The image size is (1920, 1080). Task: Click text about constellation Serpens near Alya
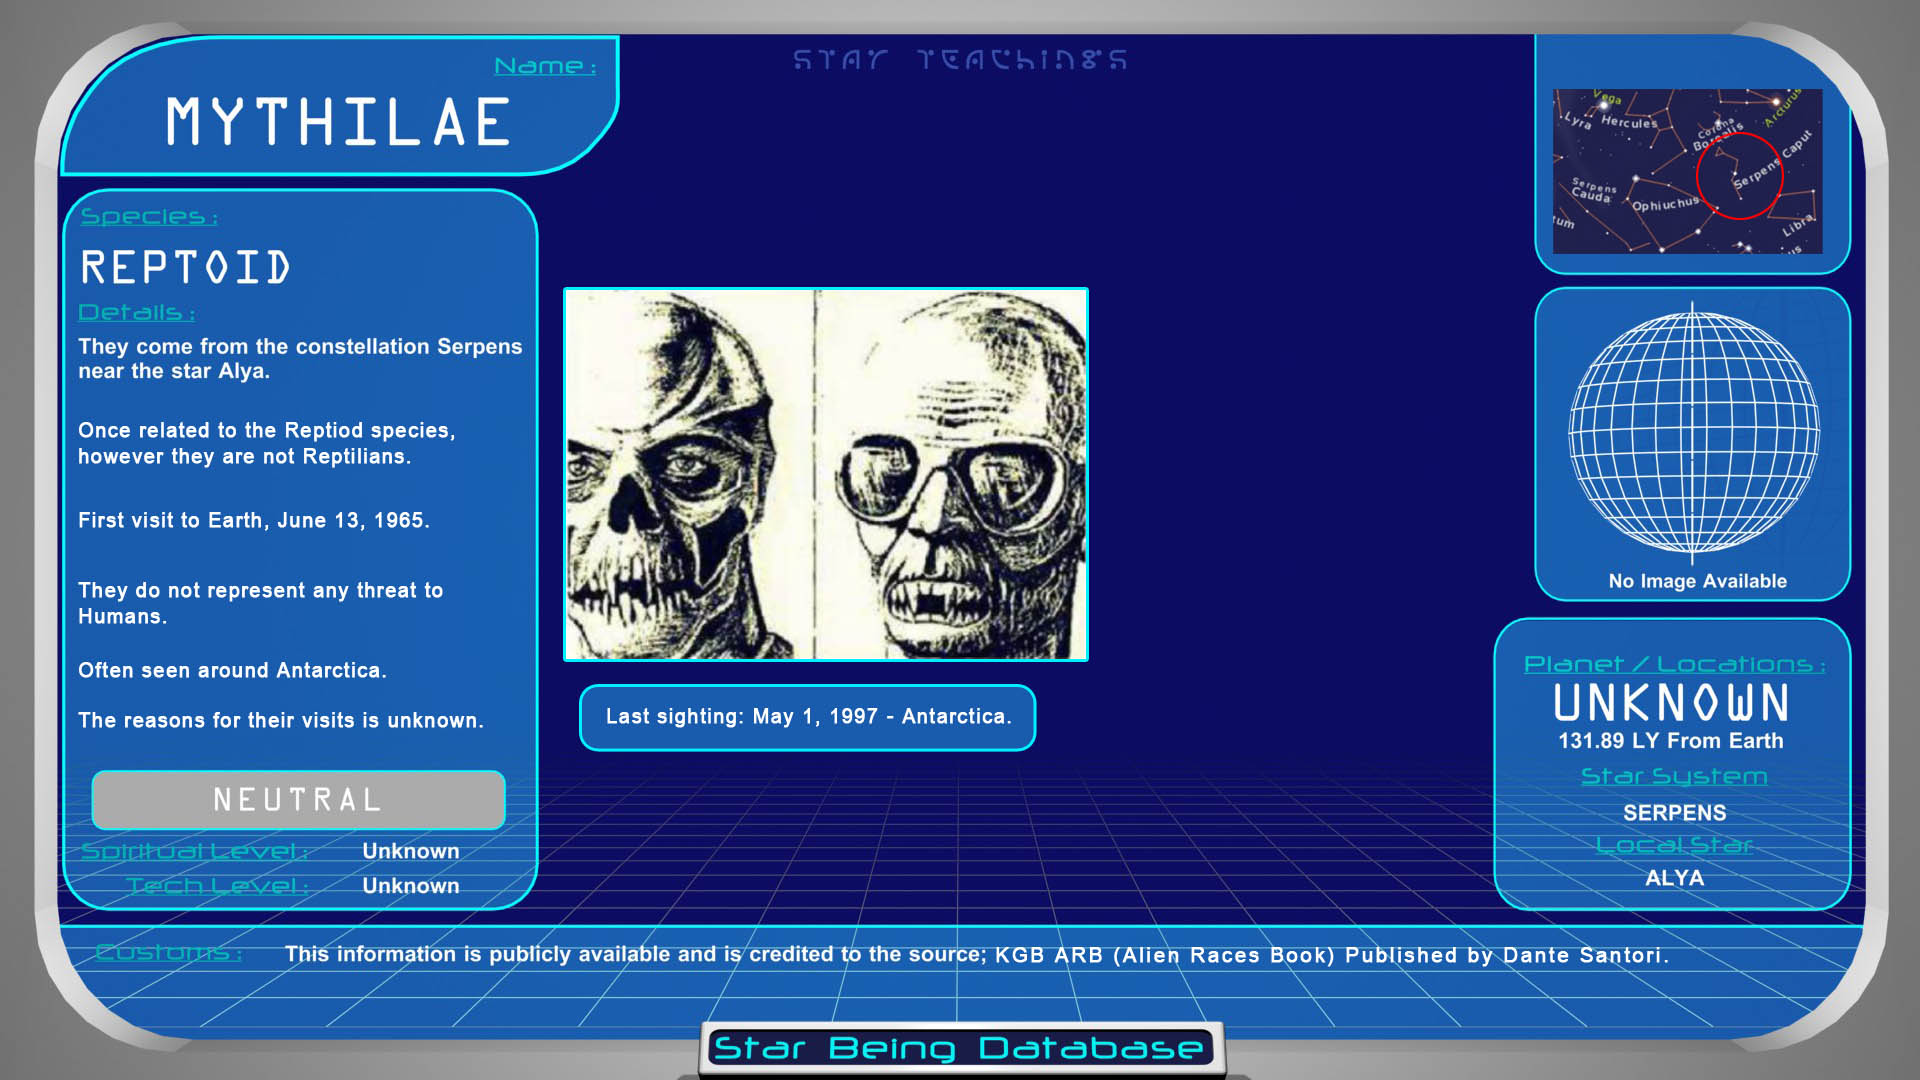(300, 358)
